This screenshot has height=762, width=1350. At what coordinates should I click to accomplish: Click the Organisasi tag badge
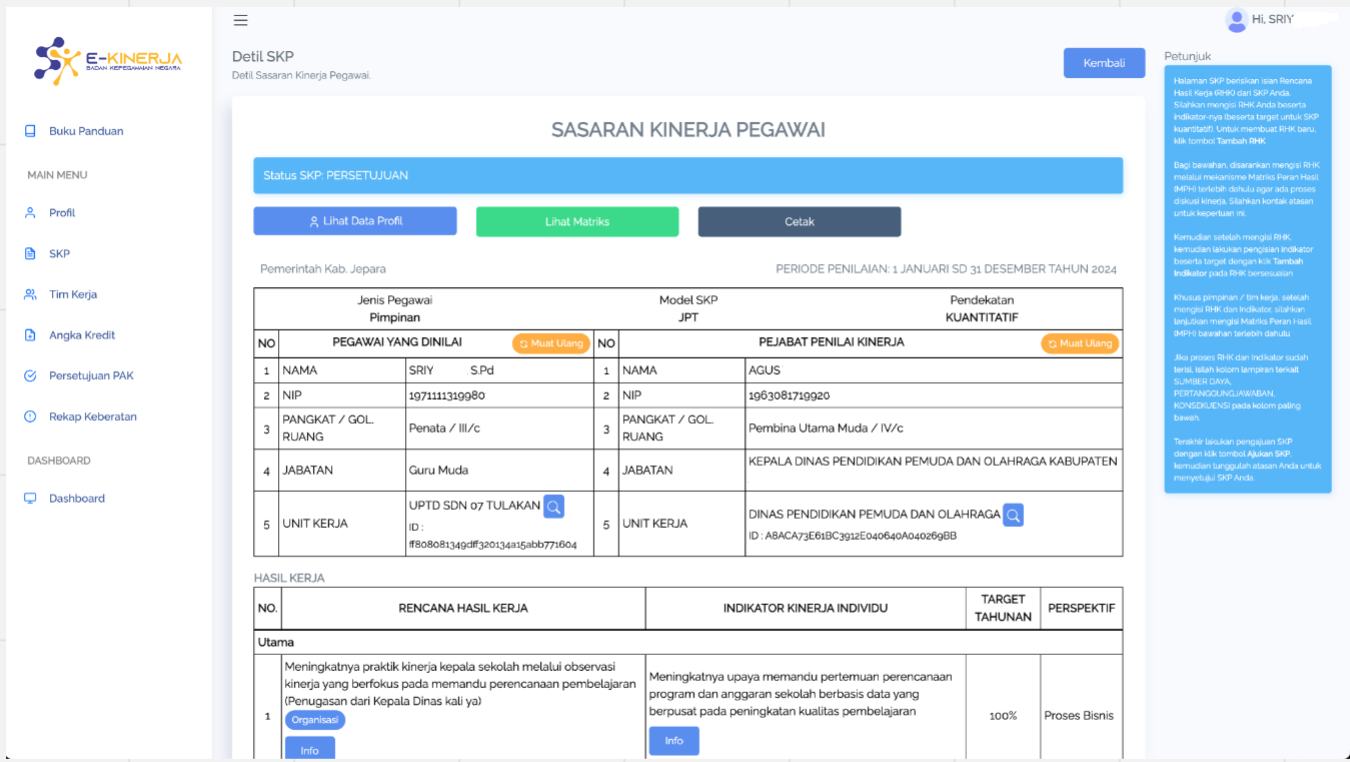tap(315, 720)
